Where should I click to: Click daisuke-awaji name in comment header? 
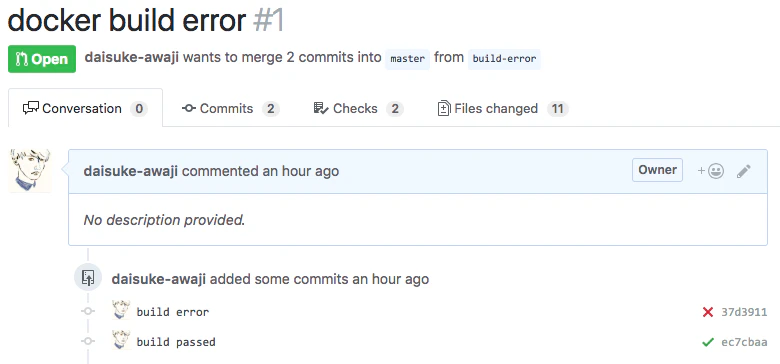pyautogui.click(x=130, y=171)
